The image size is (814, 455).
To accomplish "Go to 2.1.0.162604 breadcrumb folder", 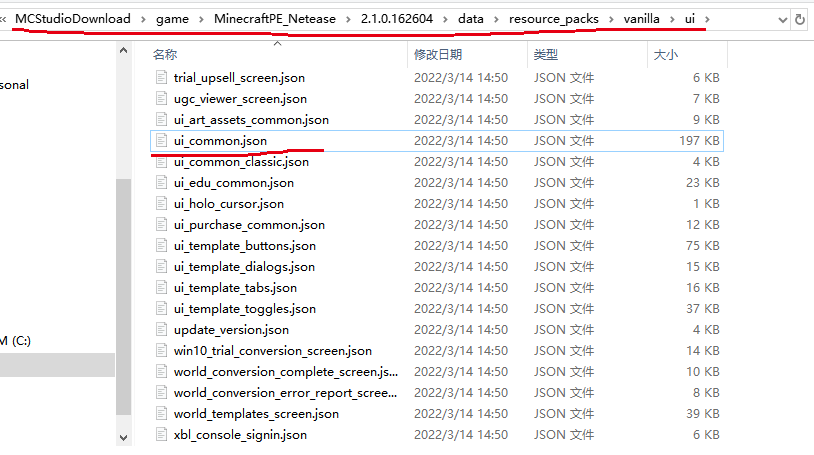I will pos(397,19).
